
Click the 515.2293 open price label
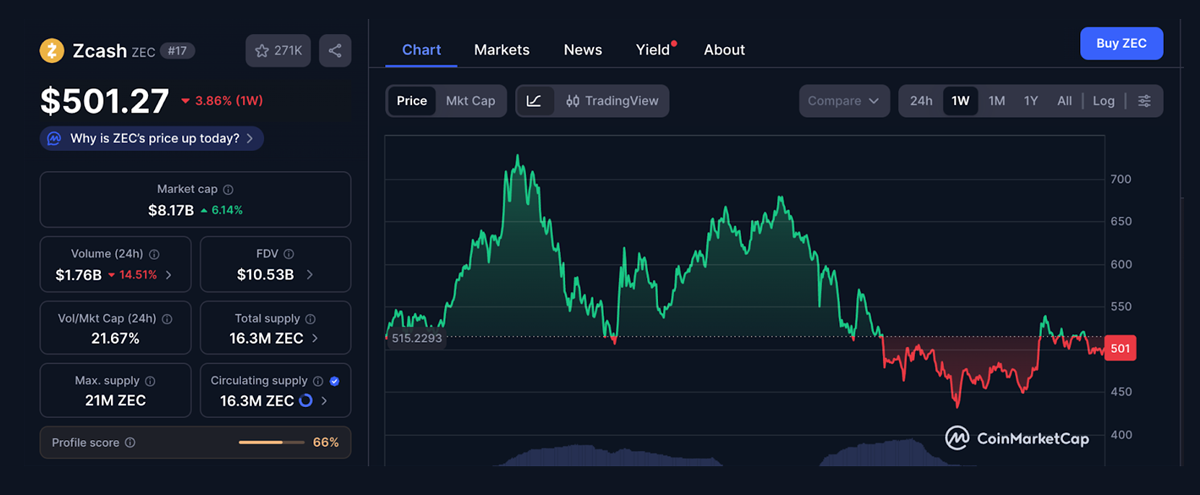pos(415,338)
